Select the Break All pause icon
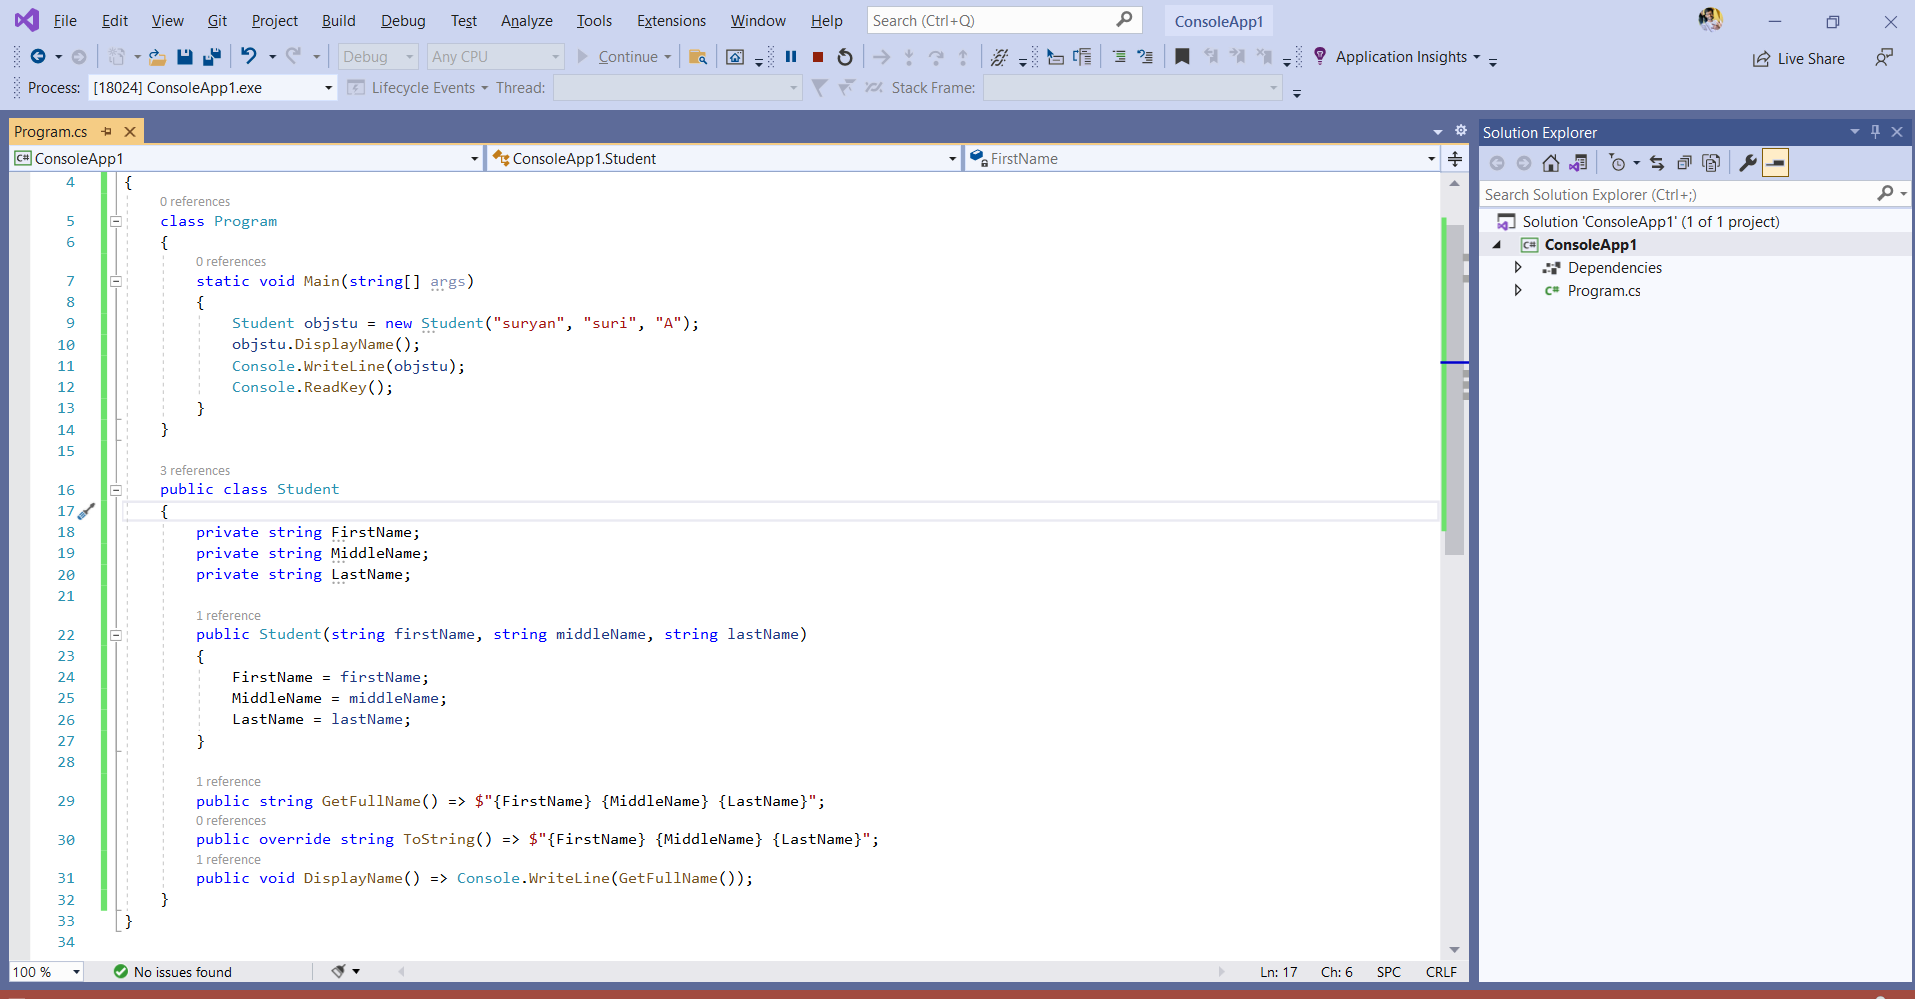 tap(791, 56)
